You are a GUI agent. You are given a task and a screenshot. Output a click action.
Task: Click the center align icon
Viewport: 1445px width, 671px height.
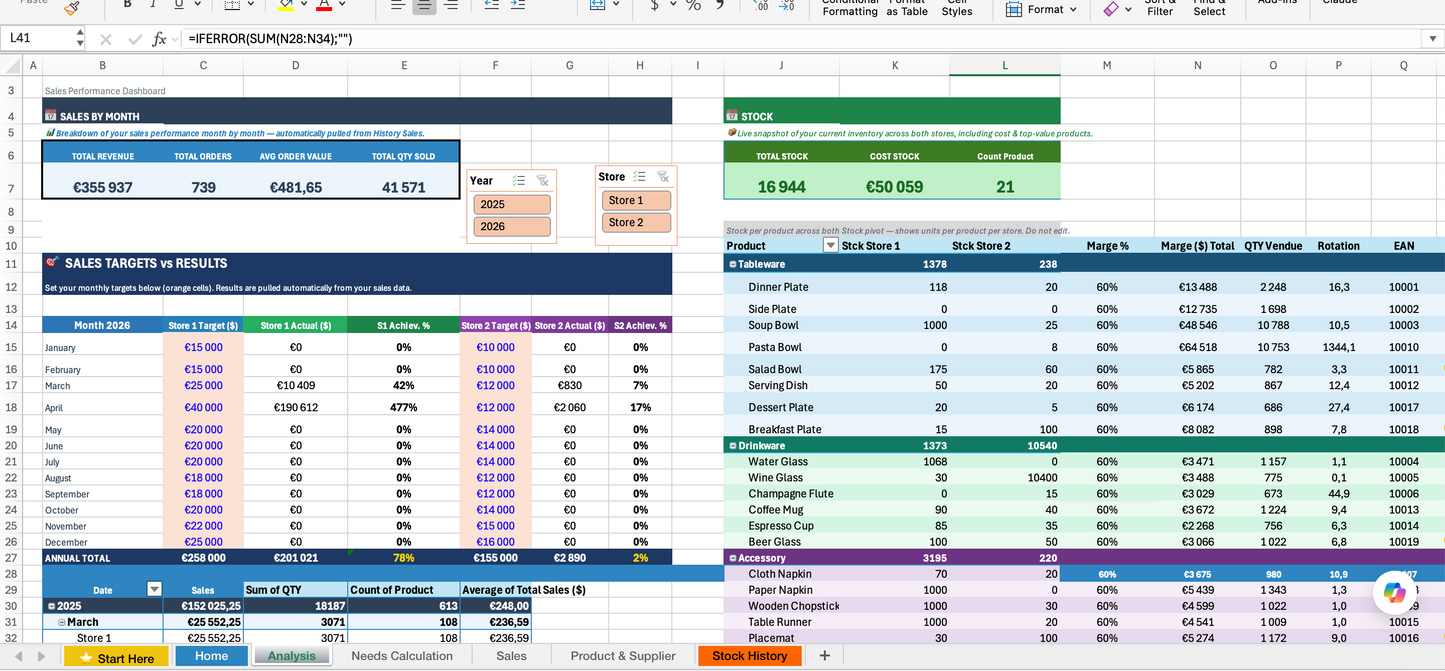click(424, 5)
